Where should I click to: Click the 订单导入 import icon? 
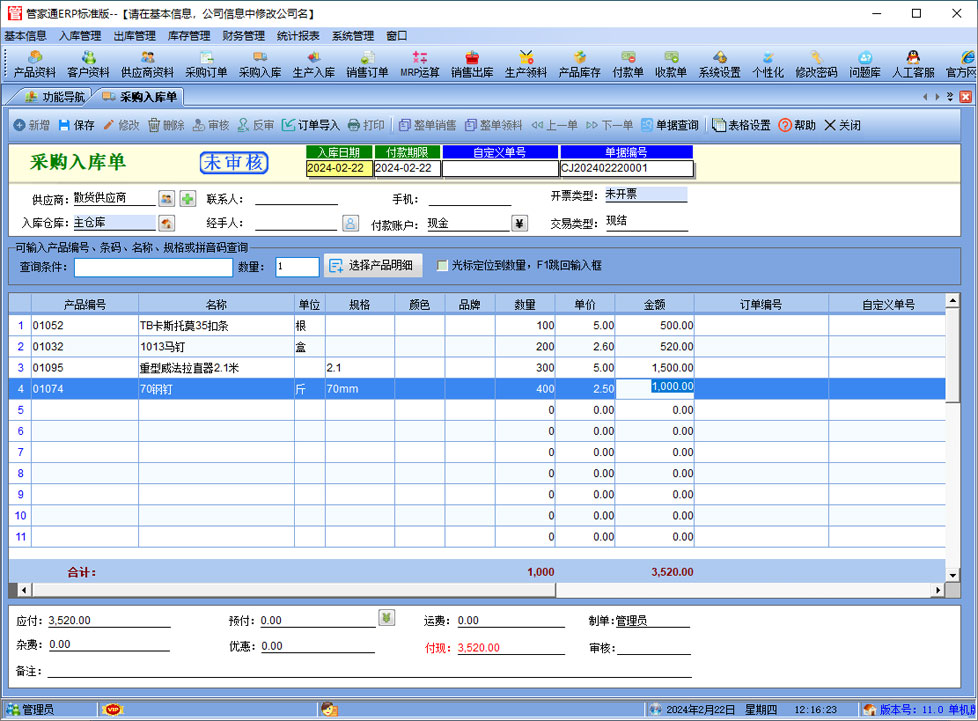tap(310, 125)
